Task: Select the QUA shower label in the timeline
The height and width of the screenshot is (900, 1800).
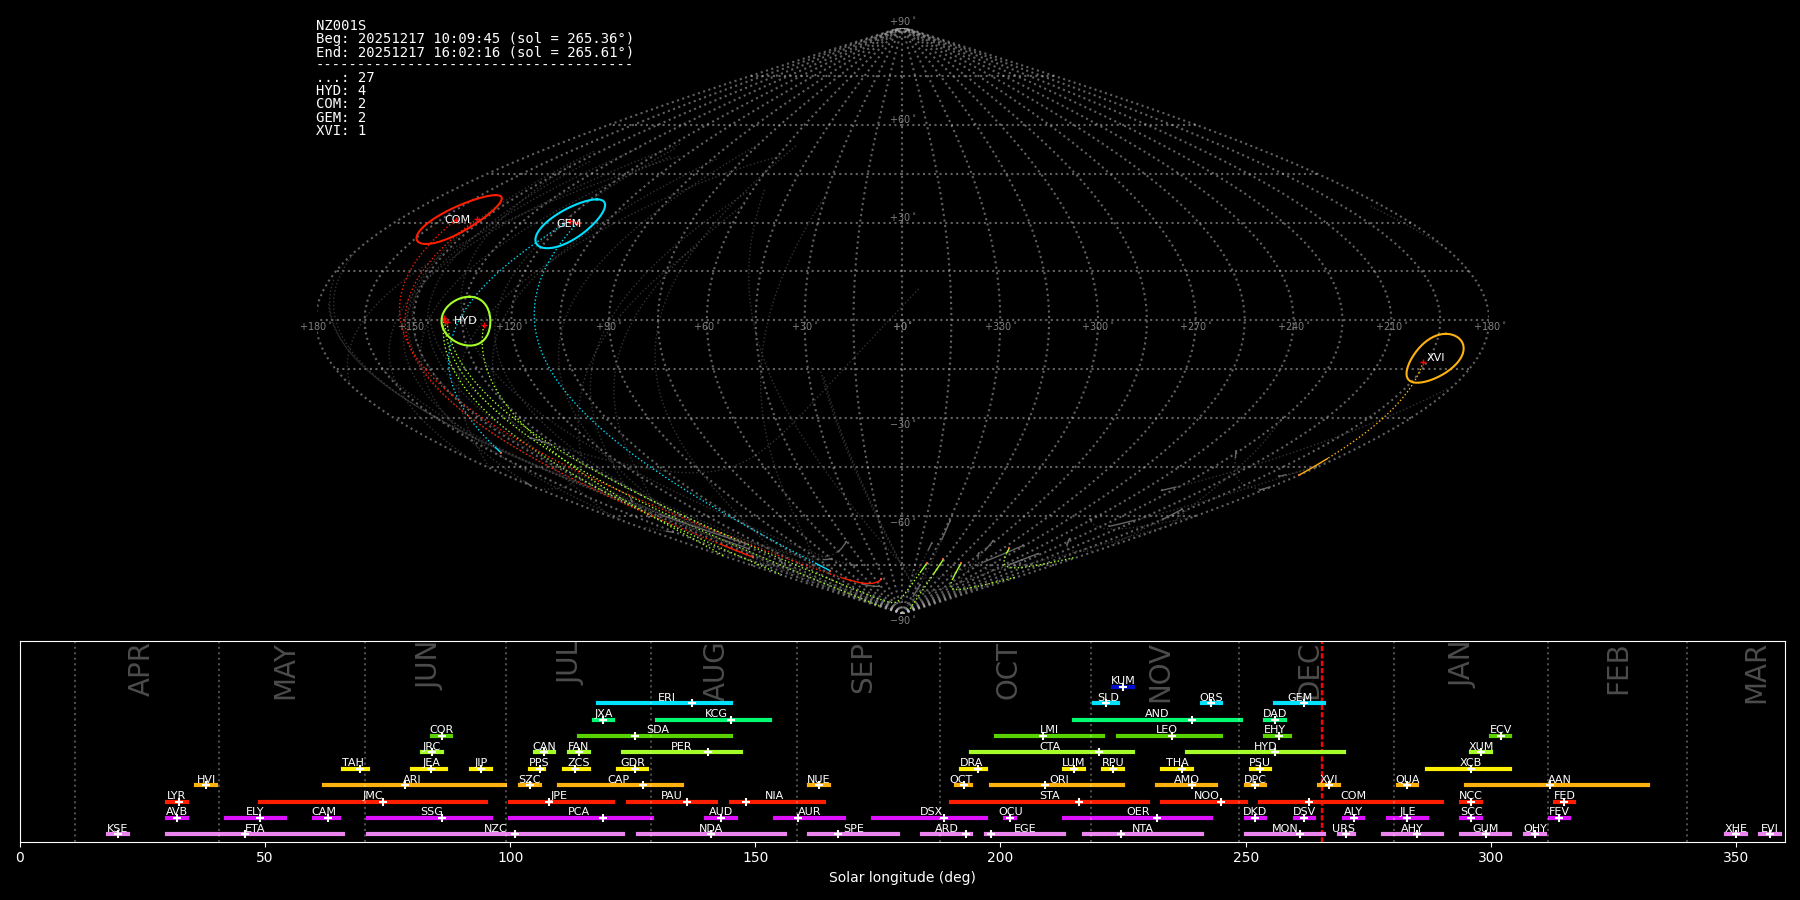Action: 1407,780
